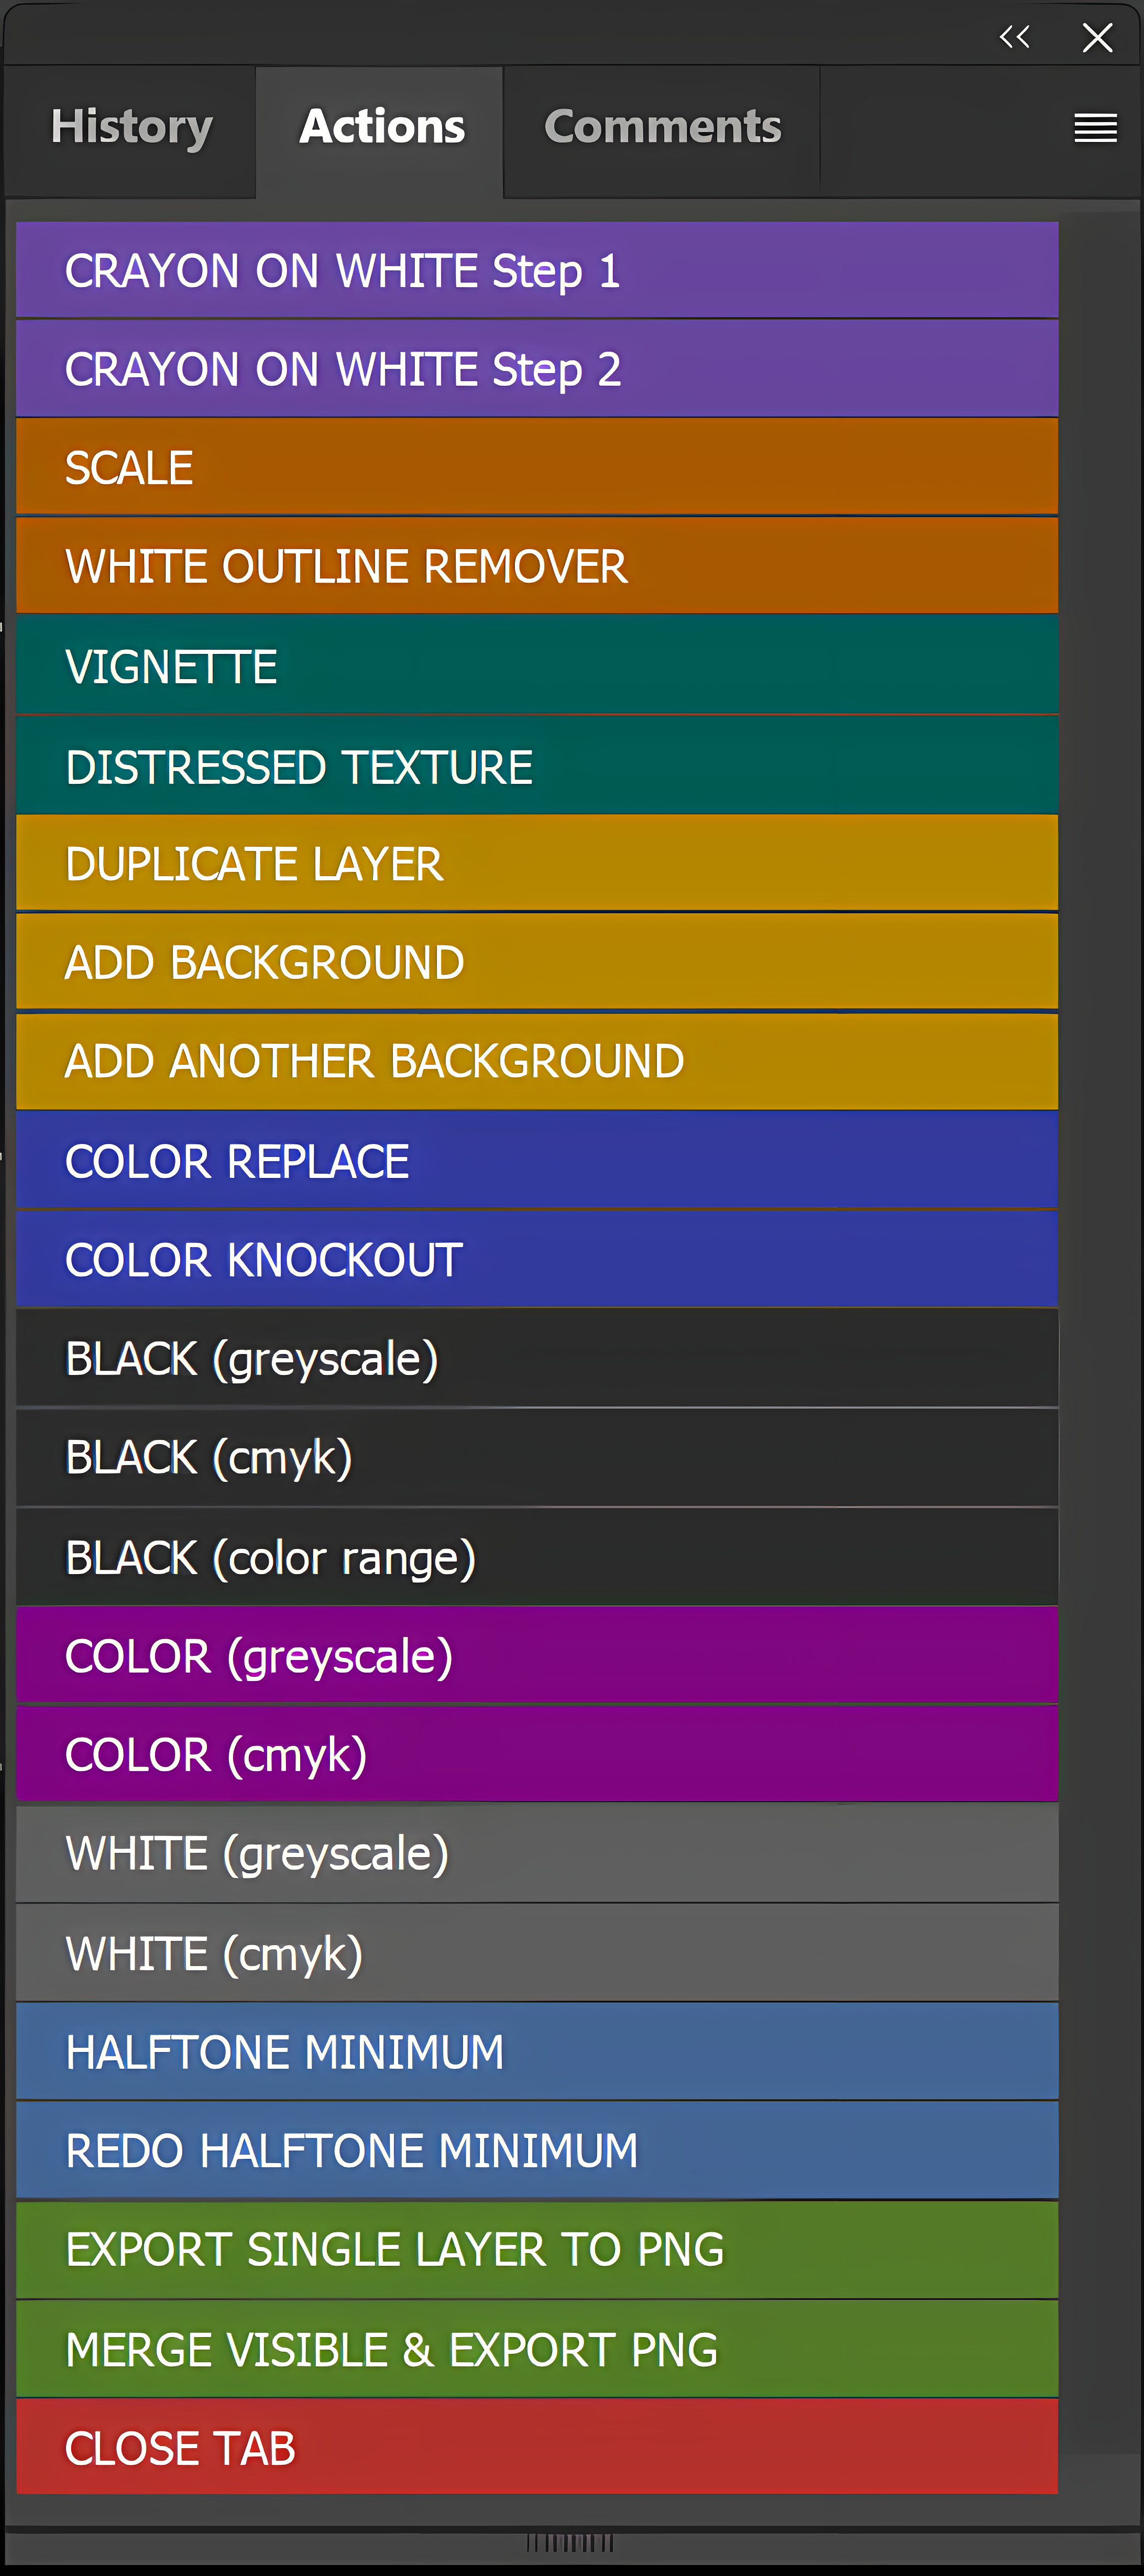Apply DISTRESSED TEXTURE action
Viewport: 1144px width, 2576px height.
pos(537,767)
